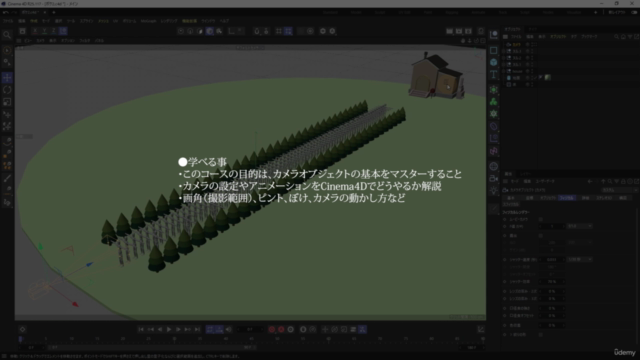
Task: Toggle the coordinate system button beside Z
Action: pos(63,31)
